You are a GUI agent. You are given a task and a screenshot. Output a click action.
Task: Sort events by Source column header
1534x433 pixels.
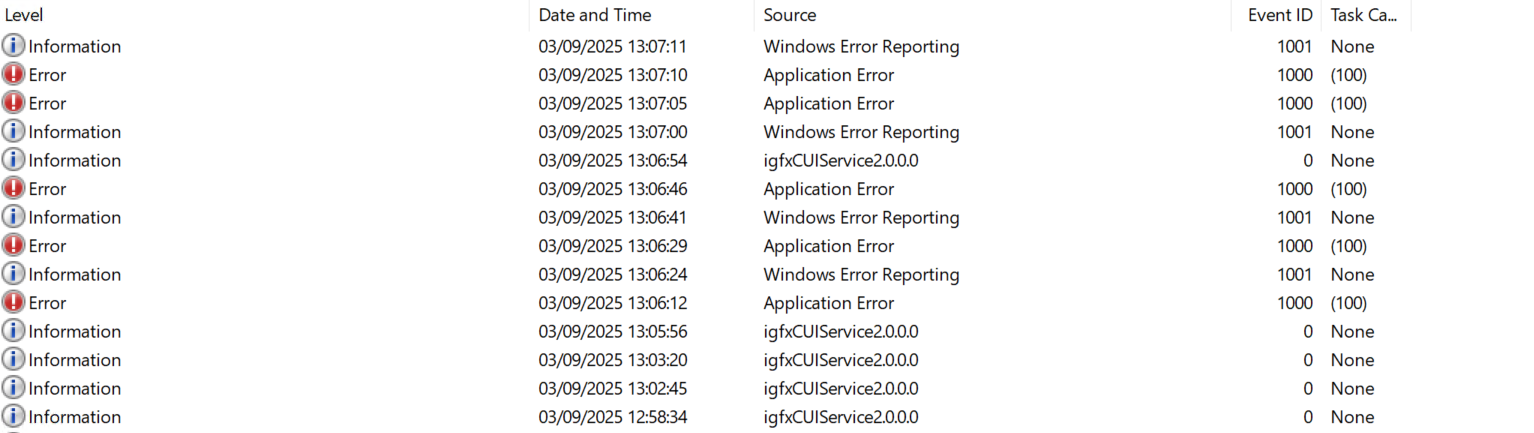993,15
